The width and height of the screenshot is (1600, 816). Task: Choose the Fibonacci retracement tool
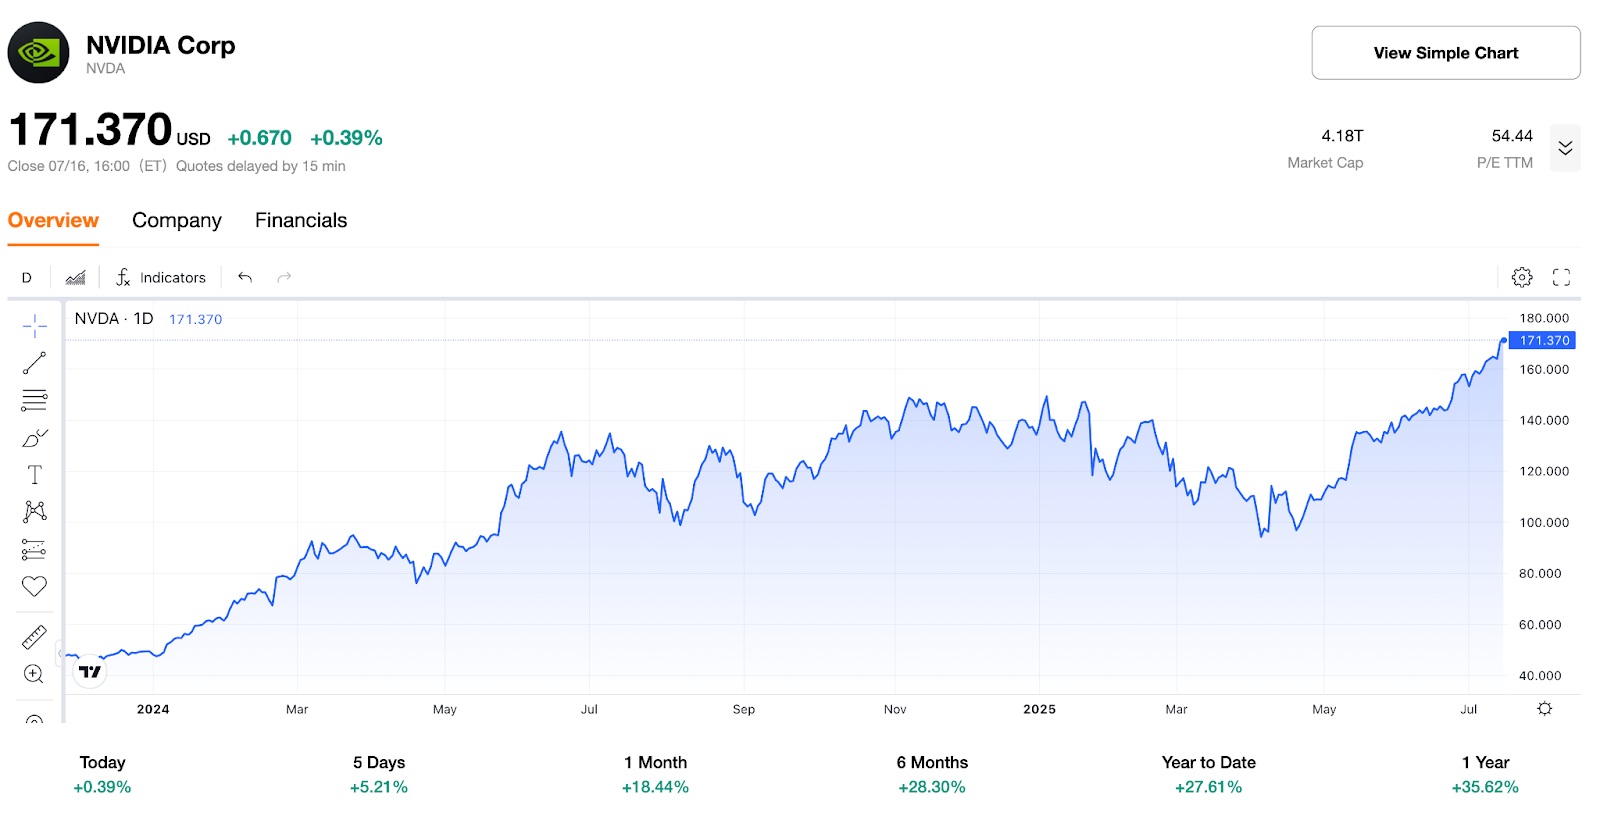(x=34, y=400)
